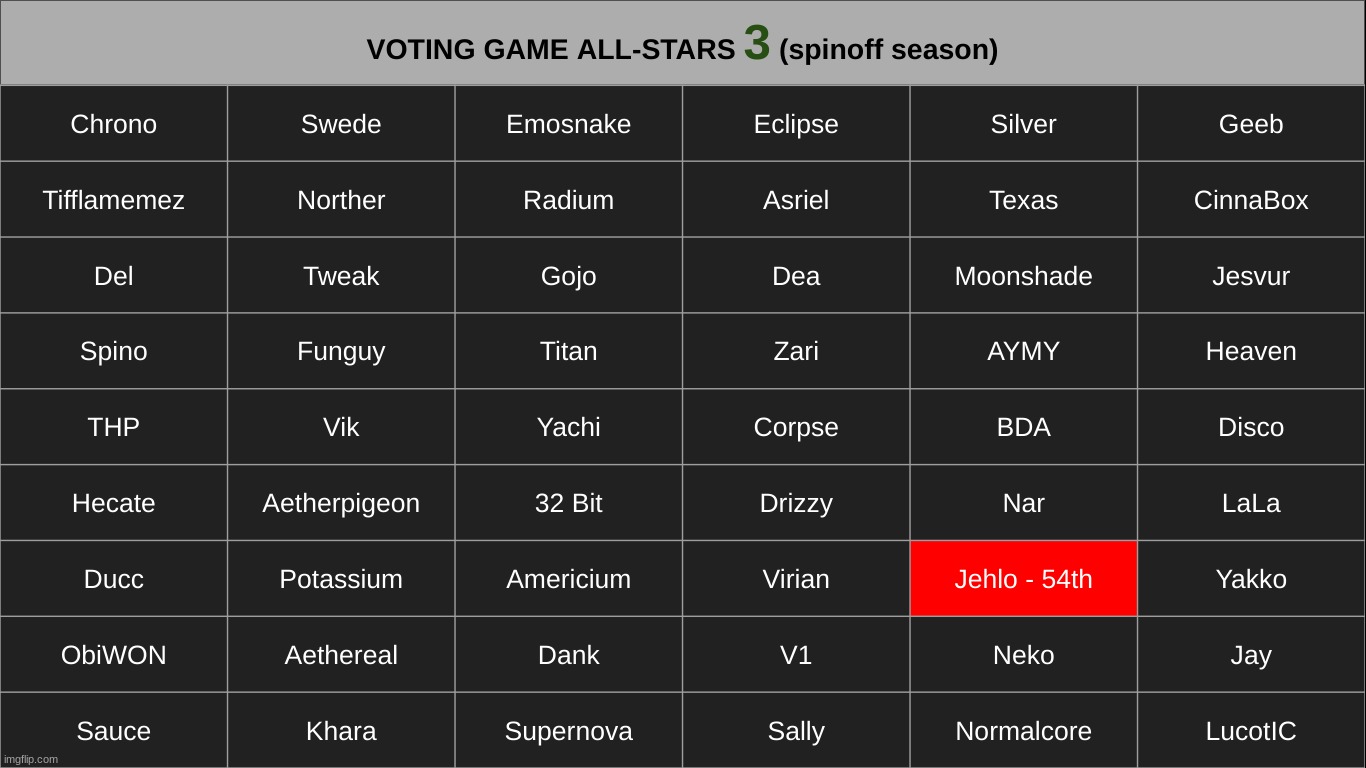Click the Tifflamemez cell

point(114,200)
